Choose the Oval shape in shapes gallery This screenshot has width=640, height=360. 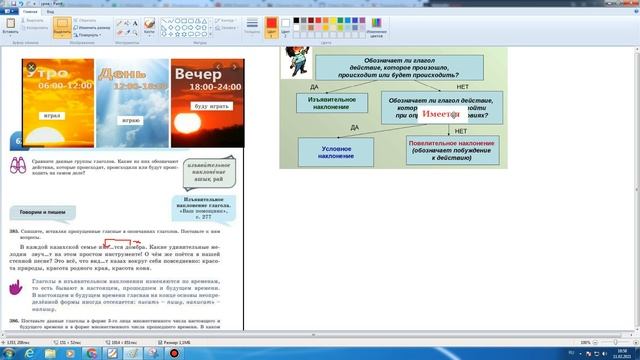click(x=178, y=21)
